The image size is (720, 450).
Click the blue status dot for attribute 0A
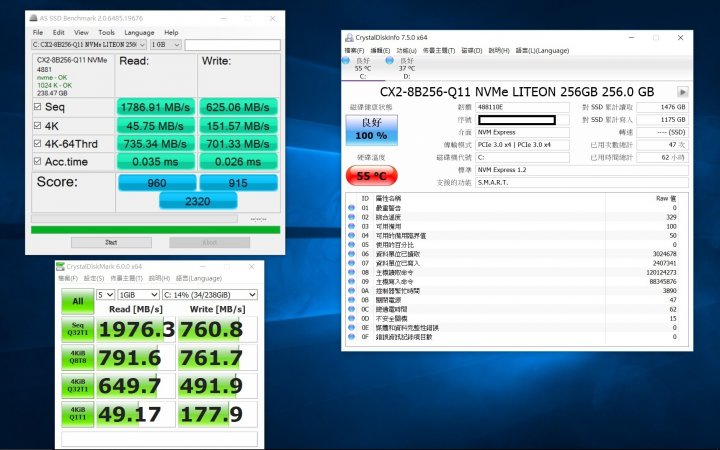(351, 290)
